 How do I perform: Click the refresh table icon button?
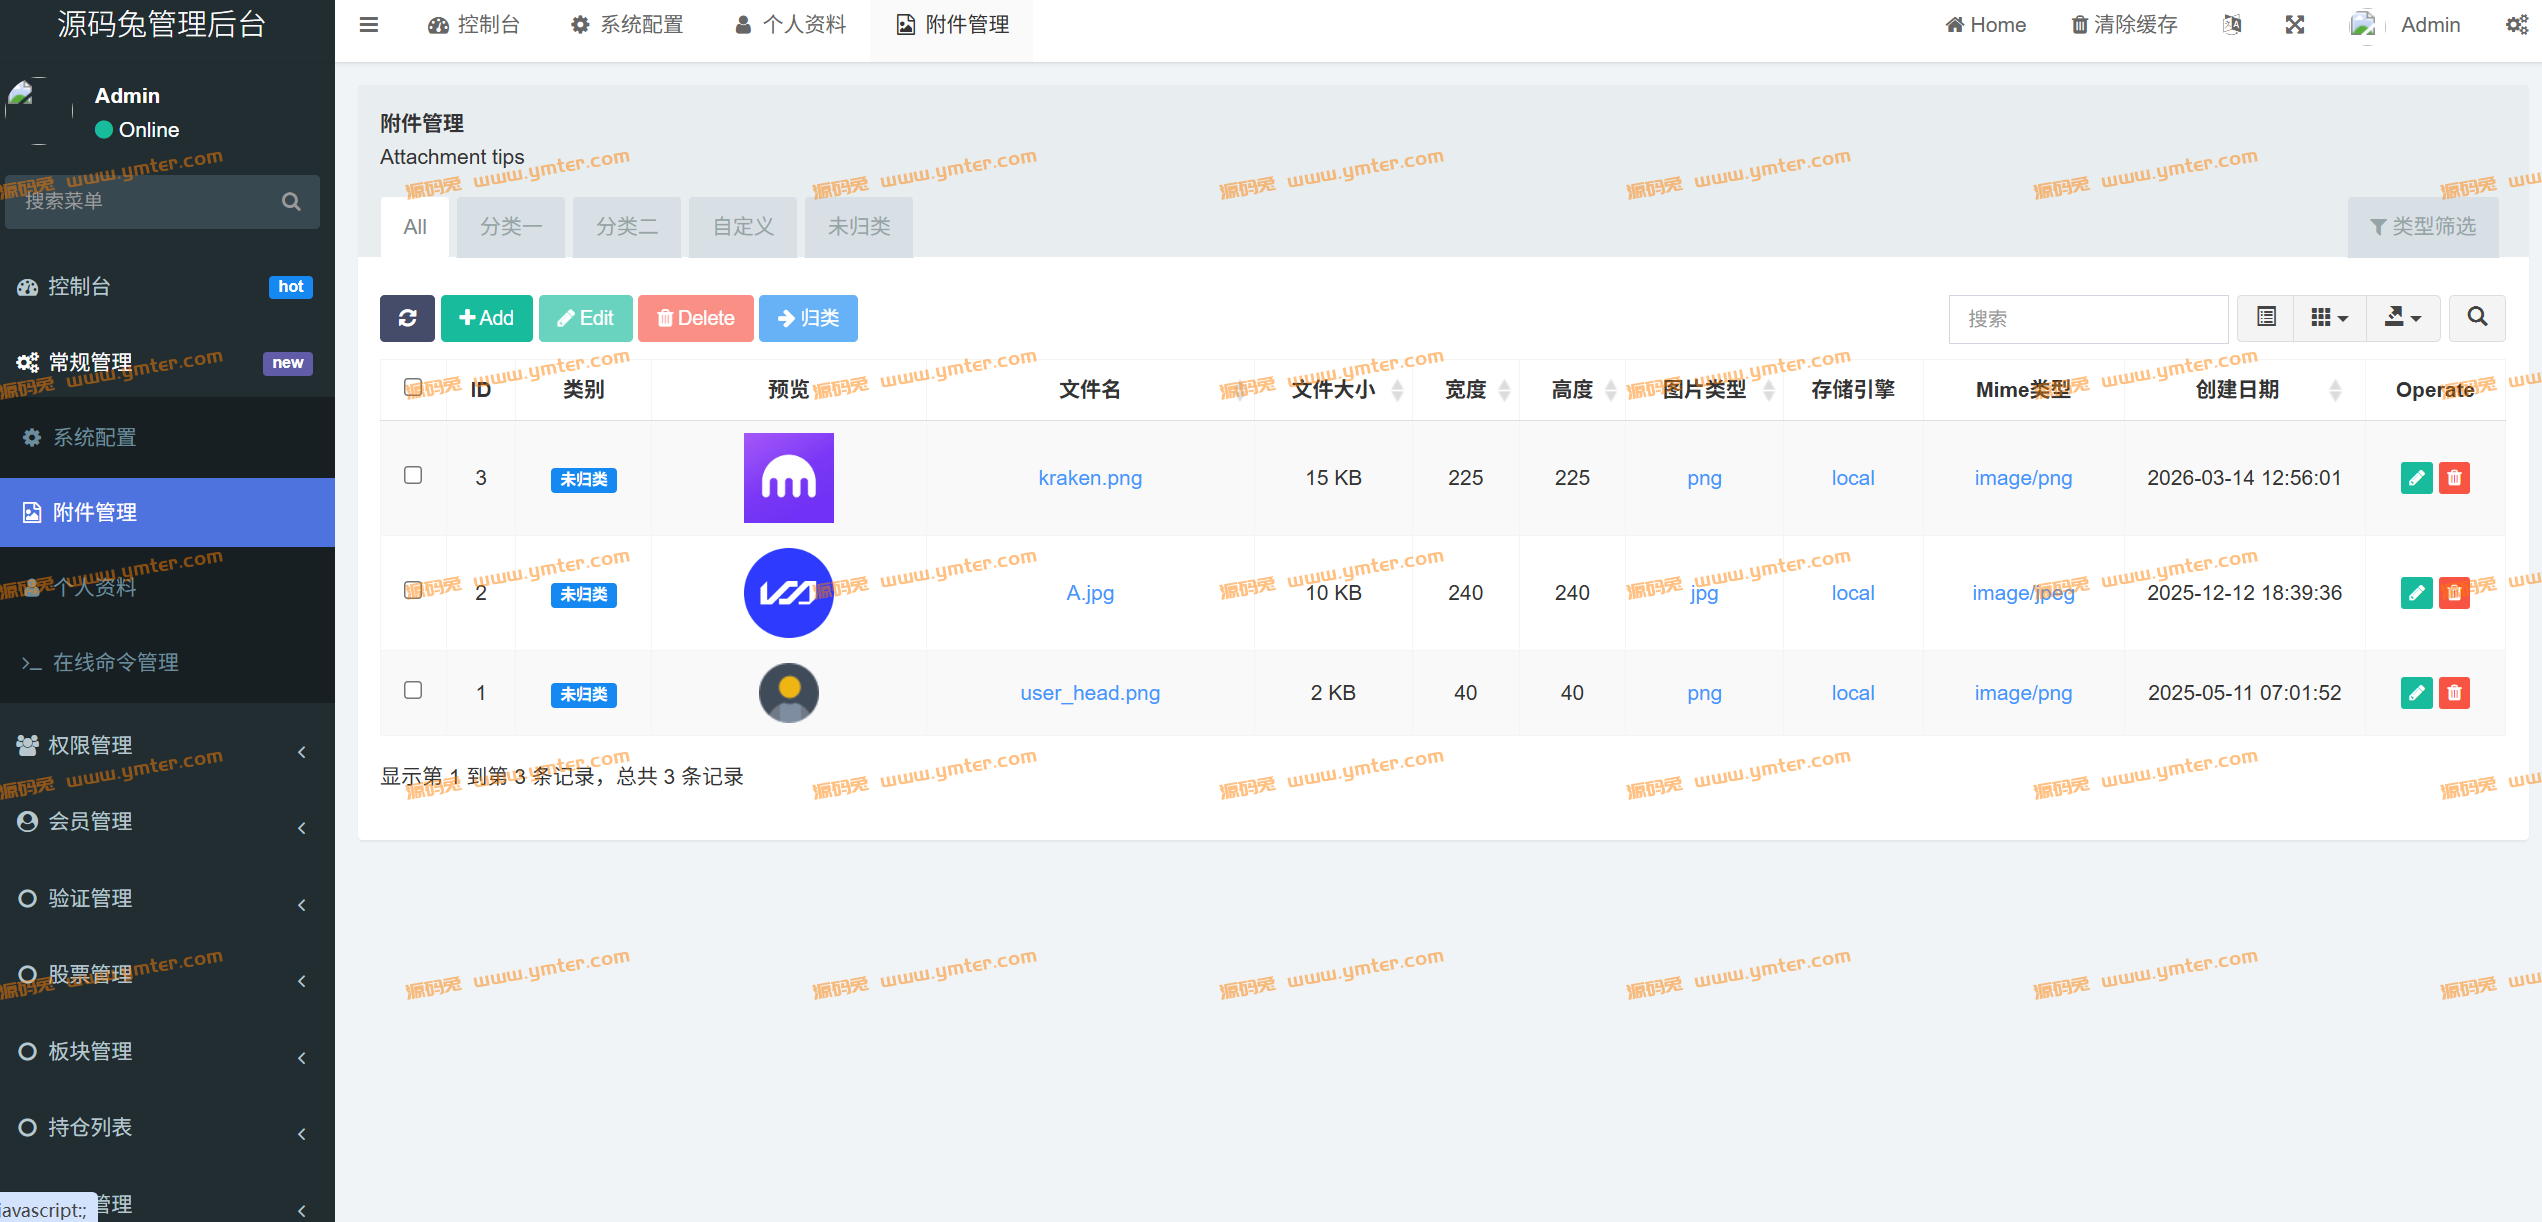pyautogui.click(x=407, y=318)
